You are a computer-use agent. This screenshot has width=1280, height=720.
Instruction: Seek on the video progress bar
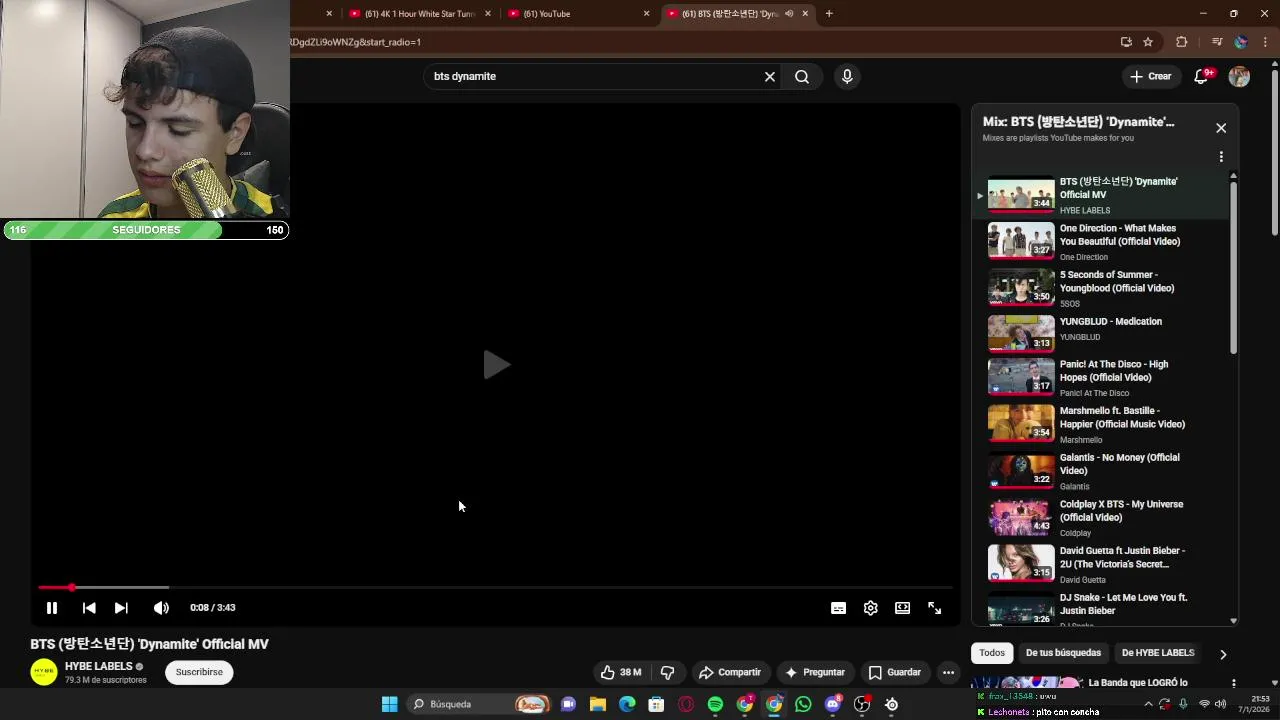[495, 587]
